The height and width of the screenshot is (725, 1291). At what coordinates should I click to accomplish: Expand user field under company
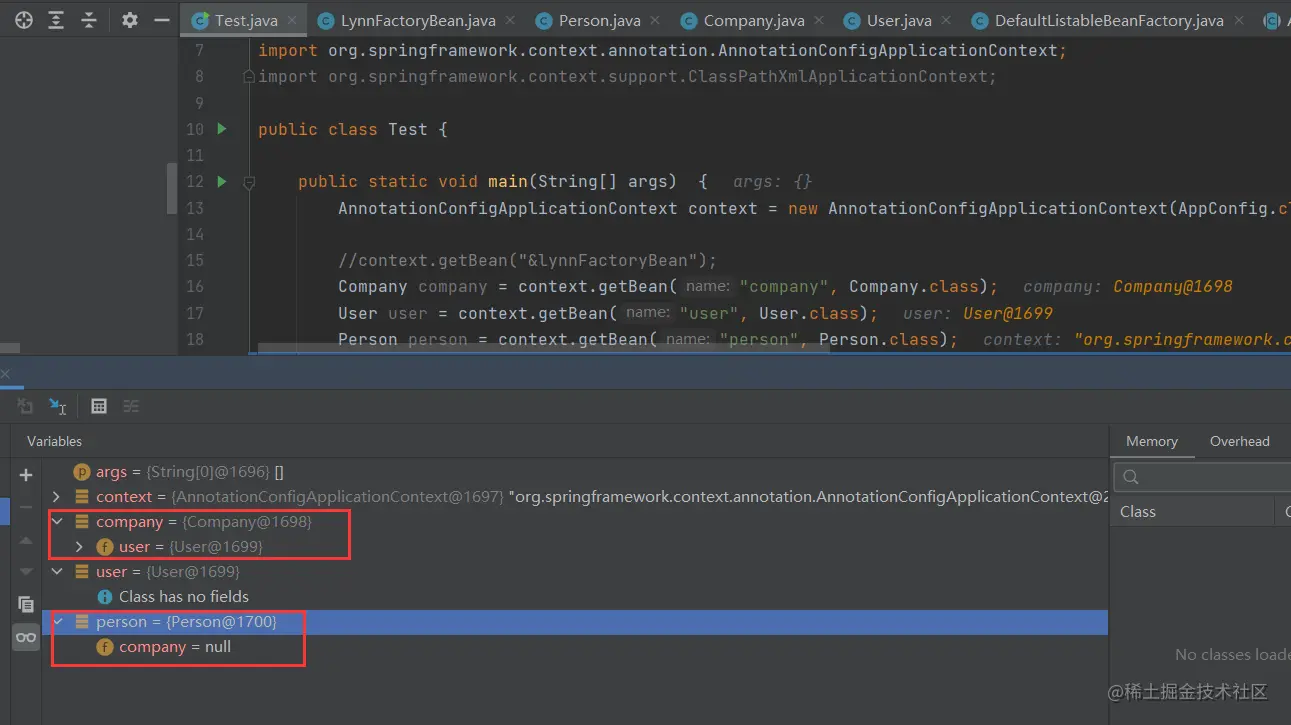79,547
